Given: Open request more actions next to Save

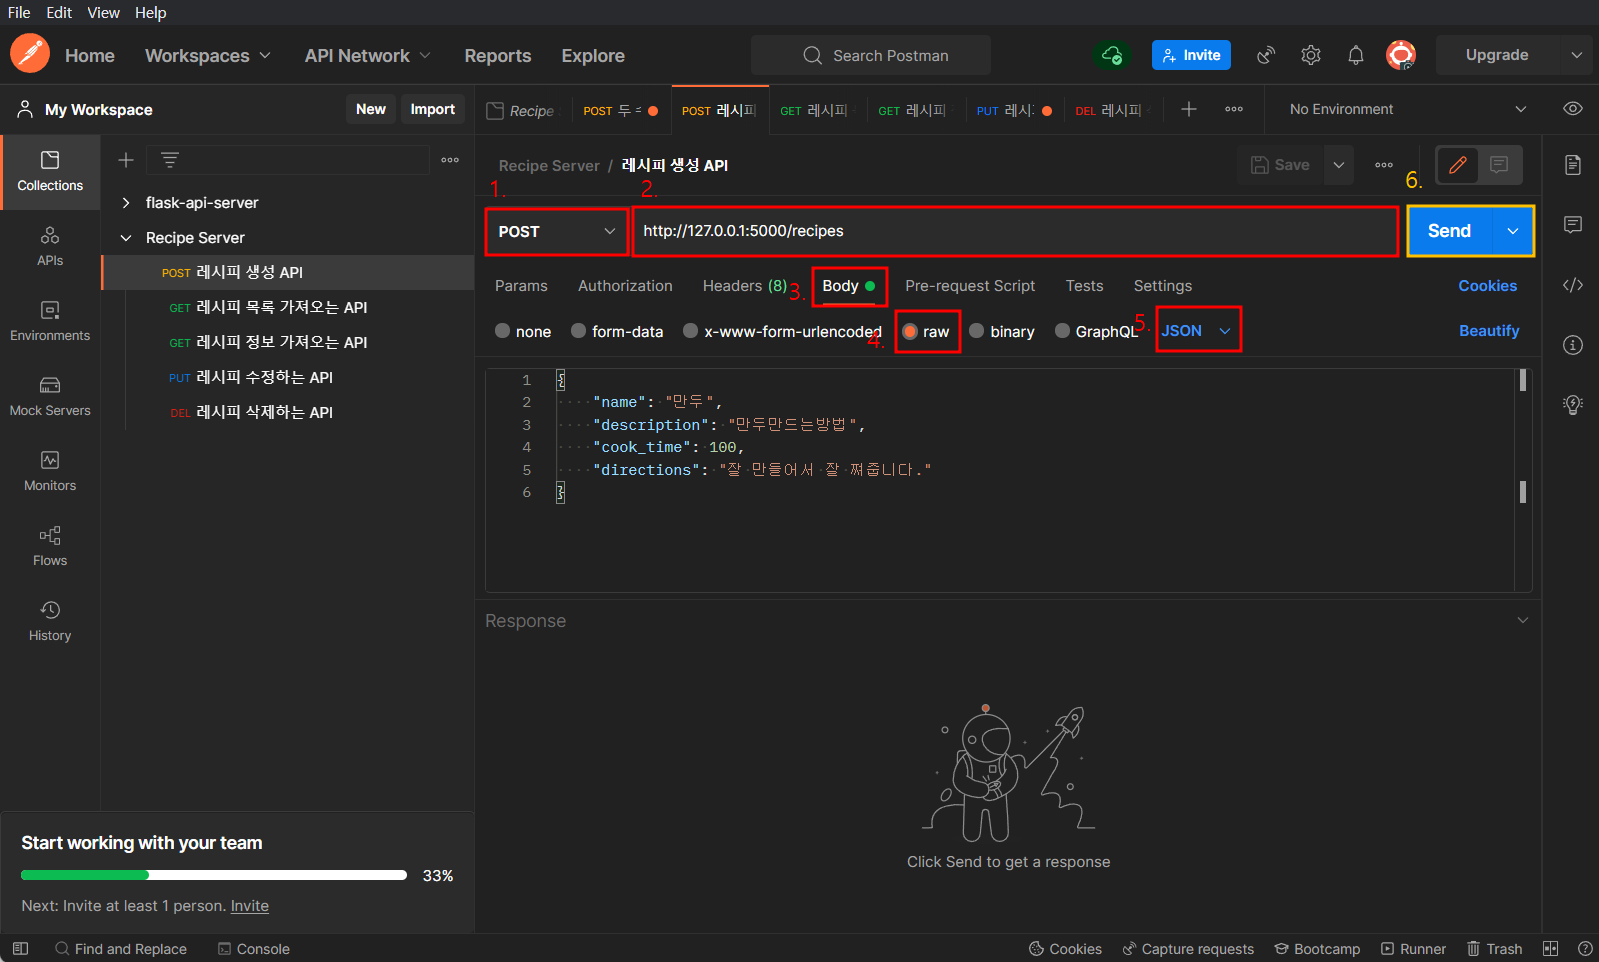Looking at the screenshot, I should (1384, 165).
